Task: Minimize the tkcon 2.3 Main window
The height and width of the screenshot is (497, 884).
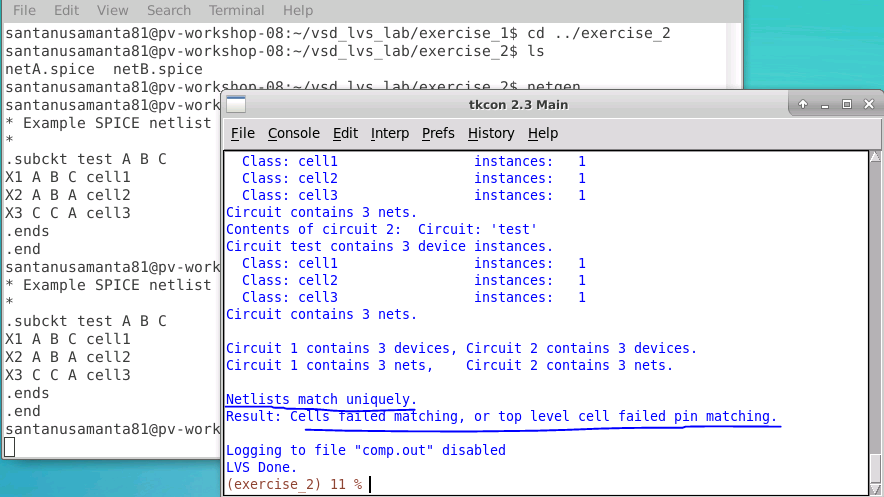Action: coord(825,105)
